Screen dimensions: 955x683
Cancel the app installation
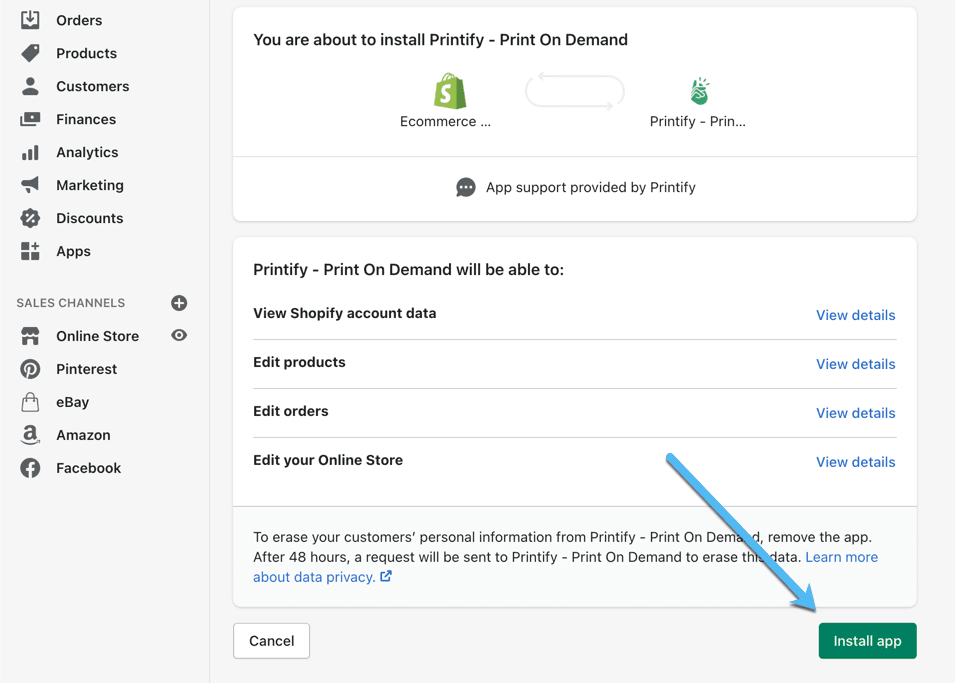click(272, 641)
